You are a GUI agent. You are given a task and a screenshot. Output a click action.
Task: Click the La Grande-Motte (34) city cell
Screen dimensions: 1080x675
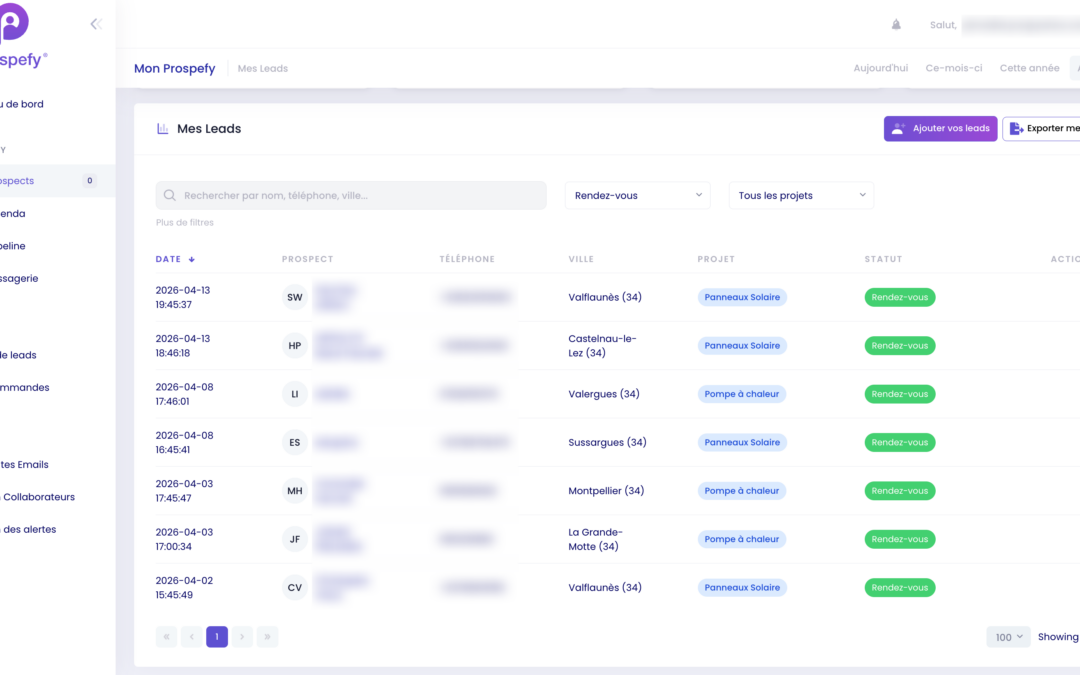(x=595, y=539)
